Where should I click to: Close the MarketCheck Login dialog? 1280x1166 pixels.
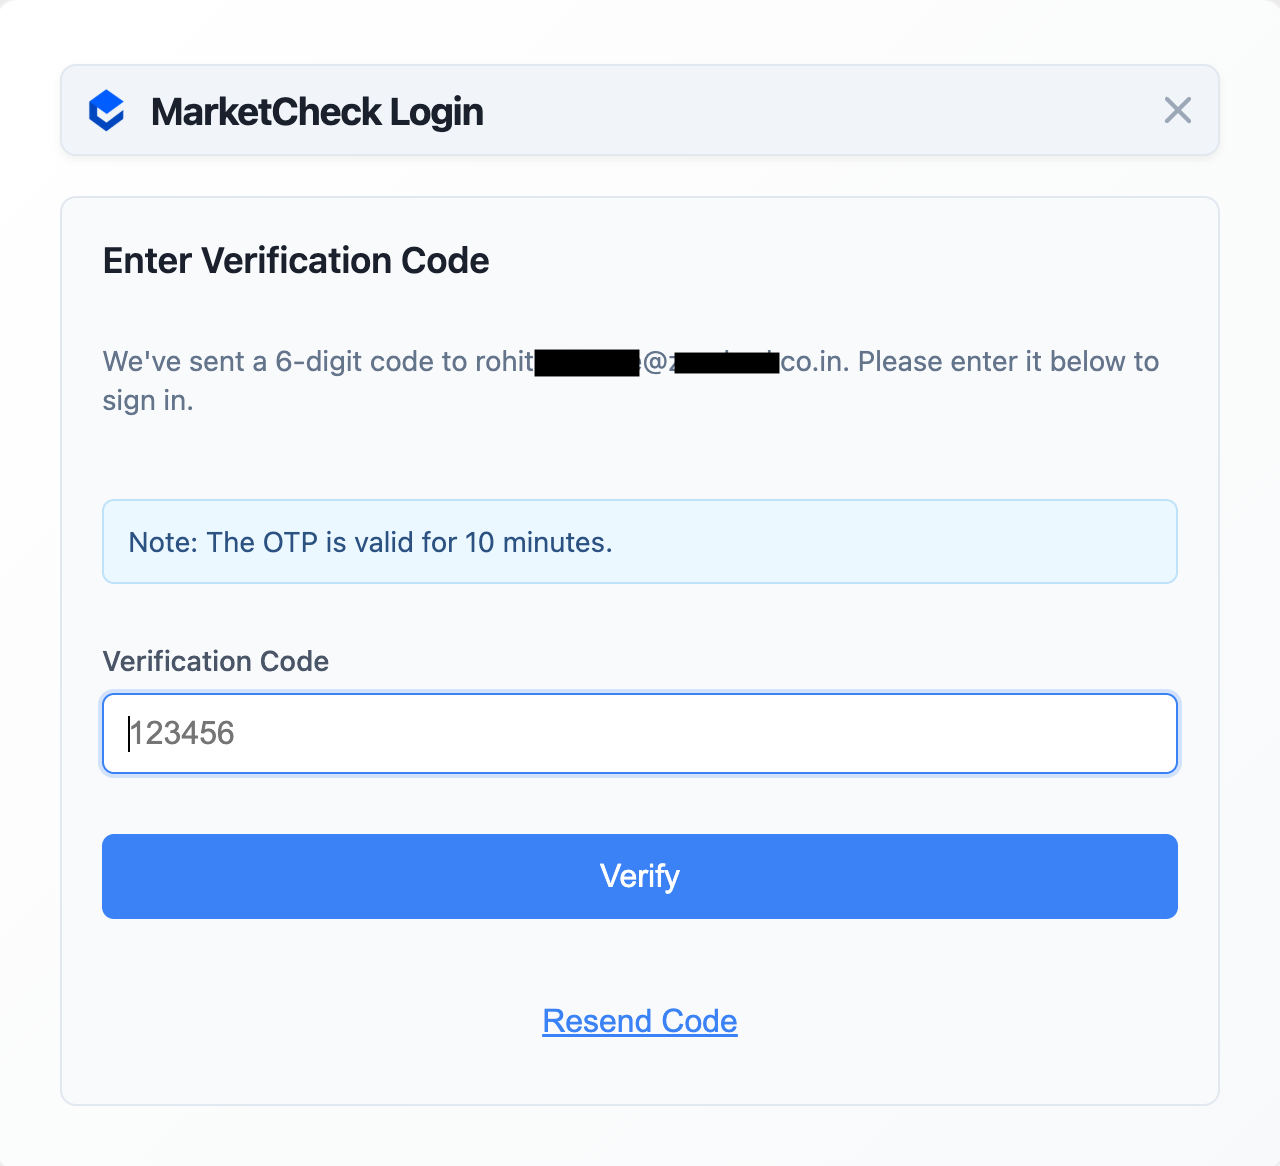[1177, 110]
